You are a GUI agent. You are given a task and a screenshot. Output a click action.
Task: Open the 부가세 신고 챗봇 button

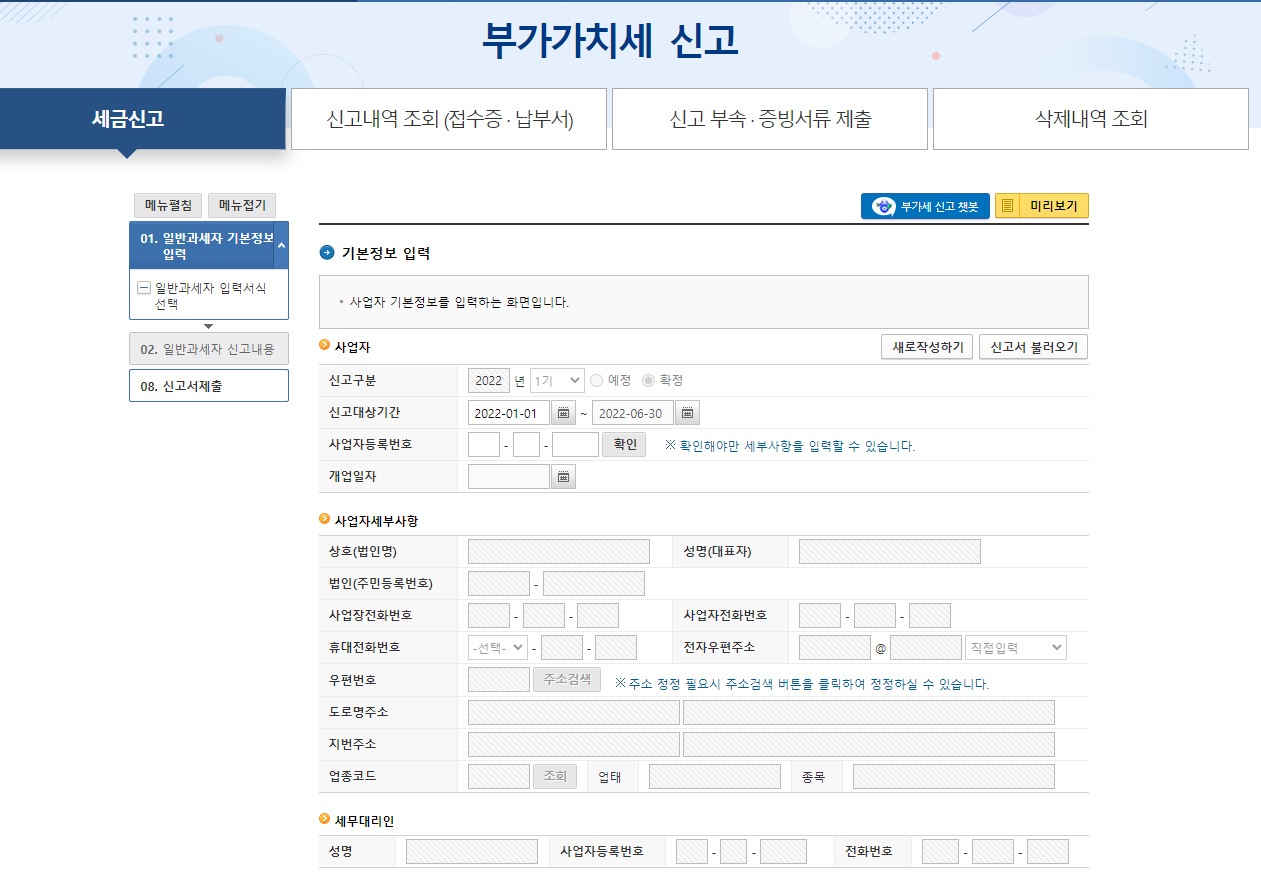click(x=925, y=206)
